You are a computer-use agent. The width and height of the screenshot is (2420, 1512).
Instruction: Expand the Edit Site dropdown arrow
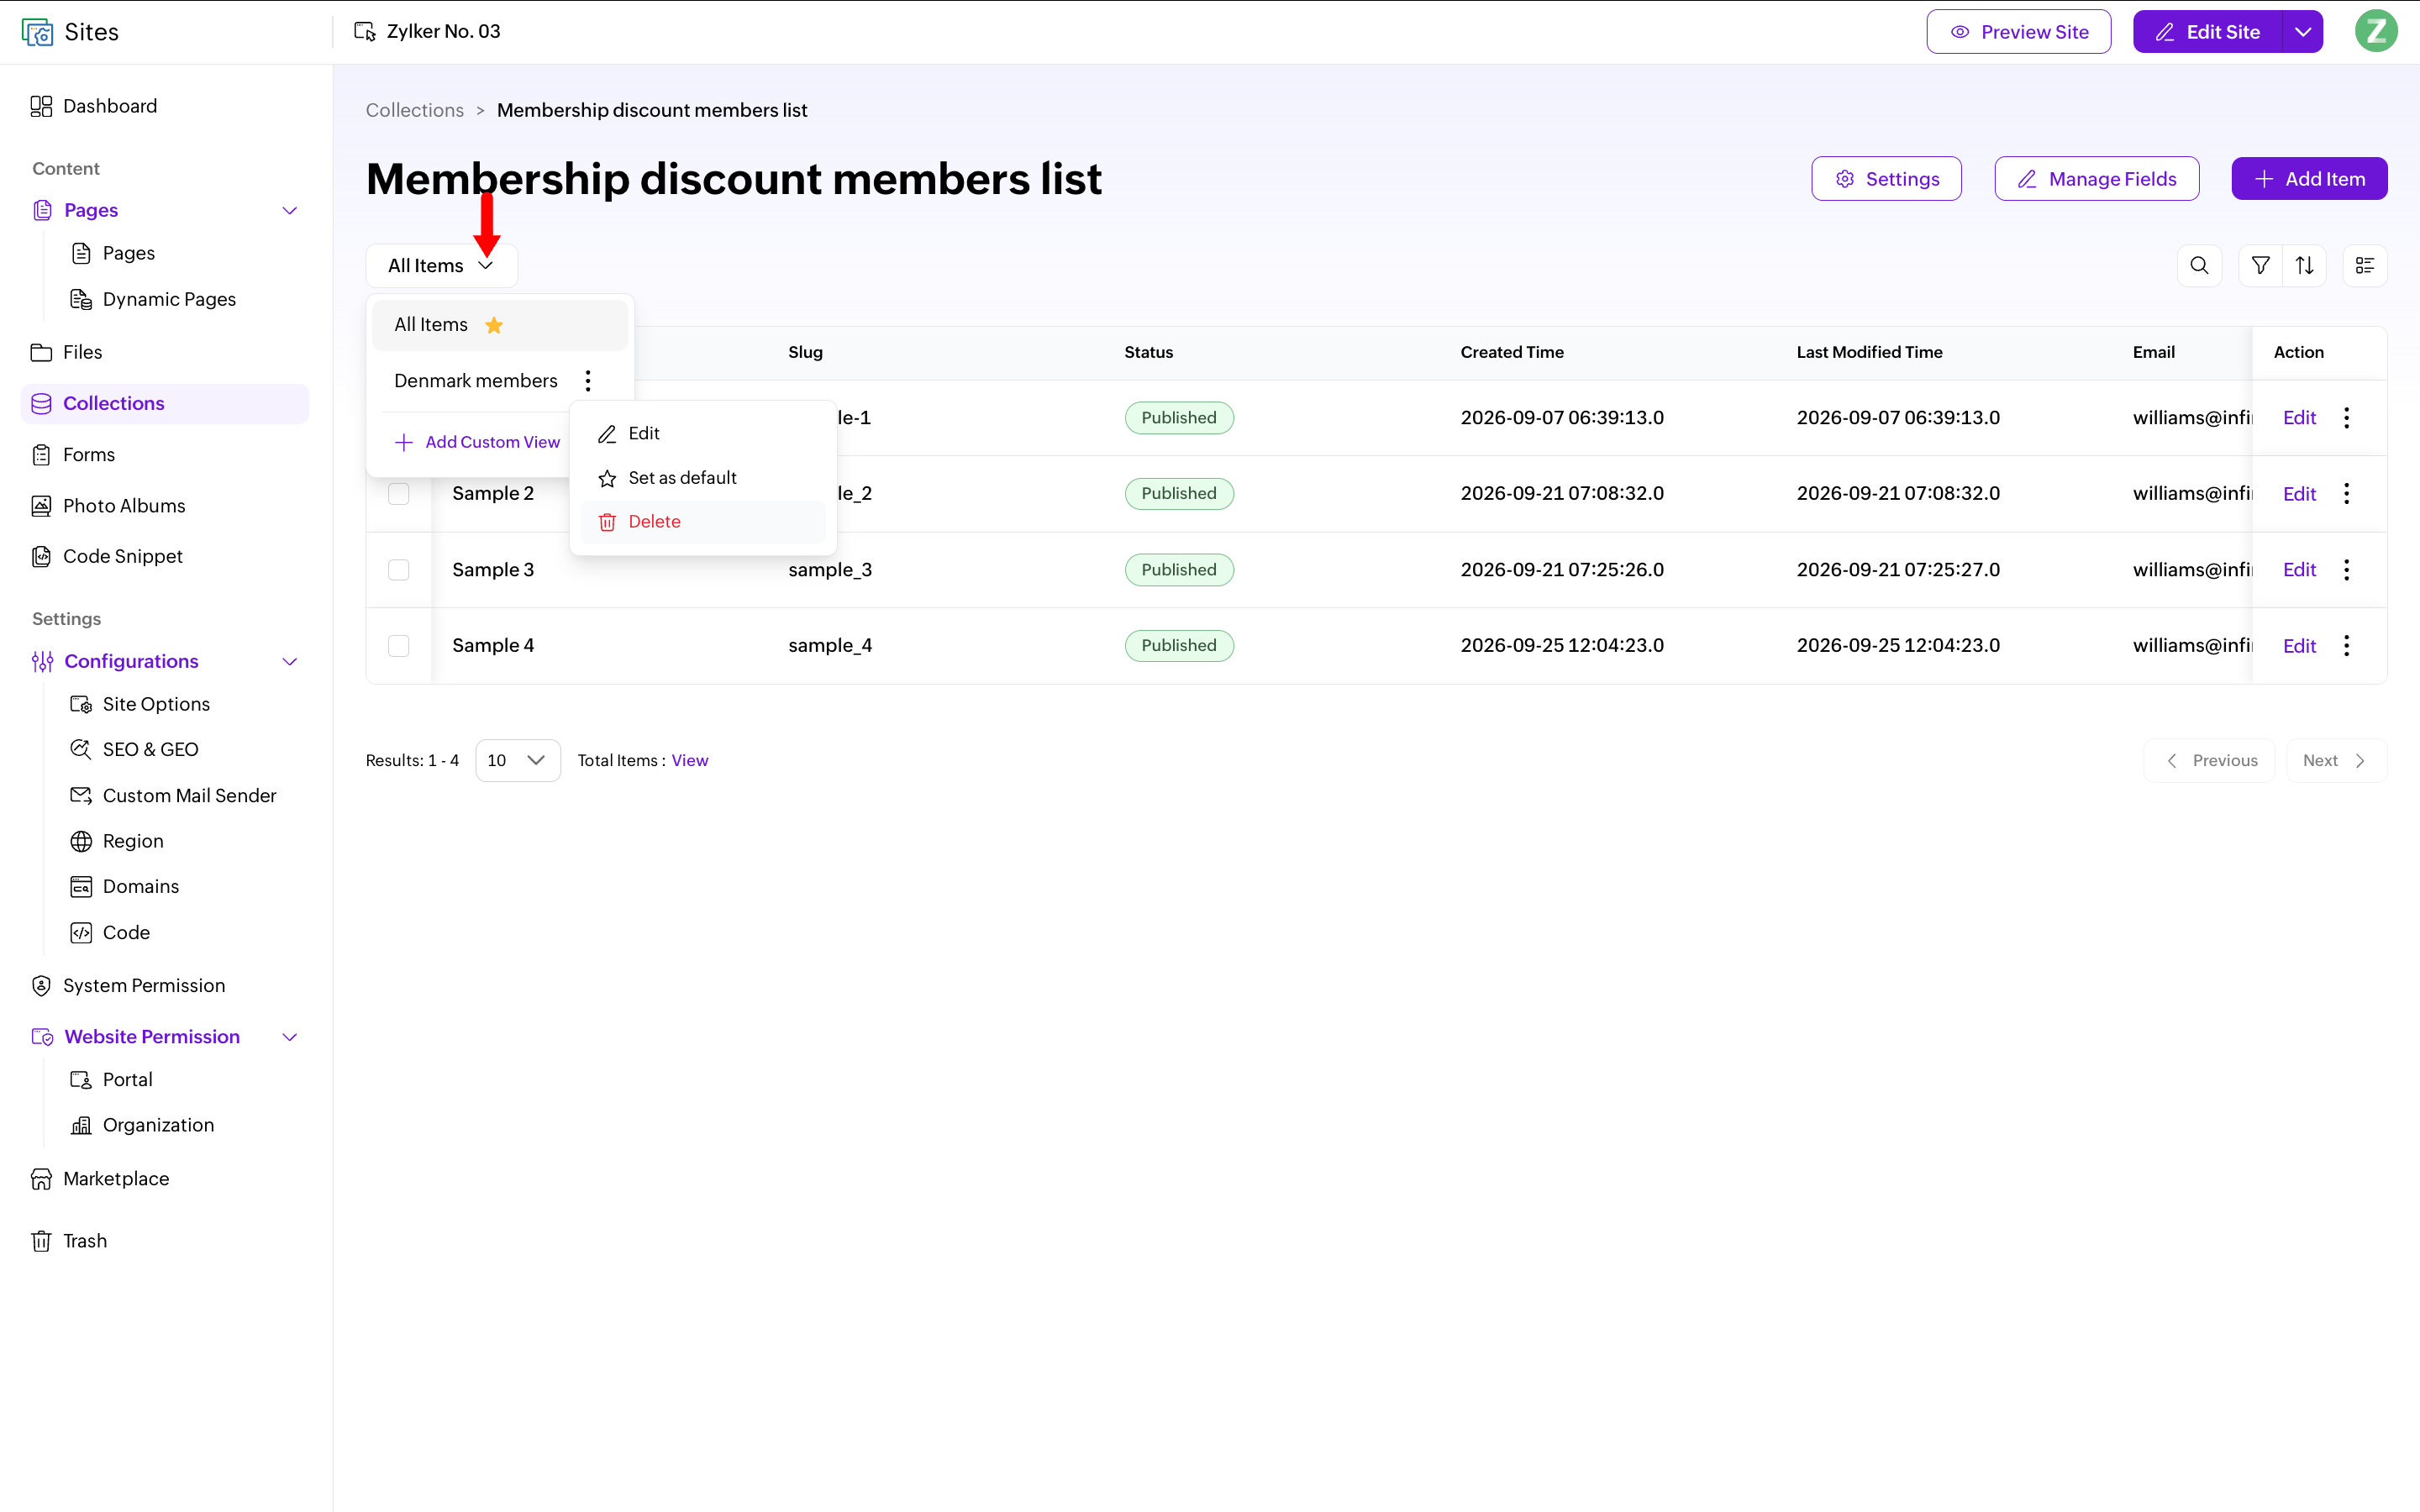coord(2303,32)
